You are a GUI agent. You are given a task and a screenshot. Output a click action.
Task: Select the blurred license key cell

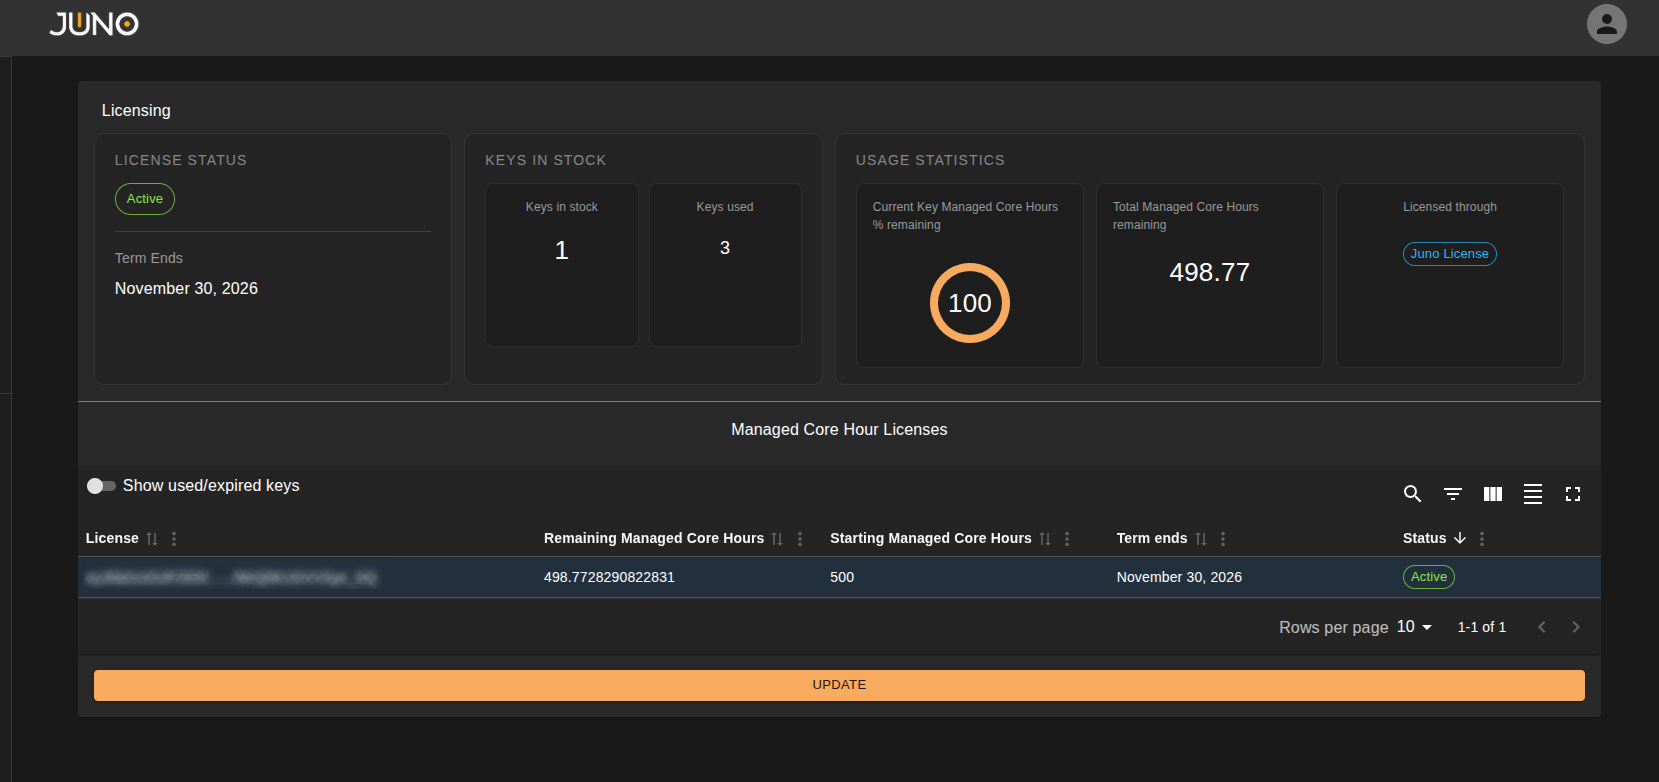pyautogui.click(x=231, y=578)
